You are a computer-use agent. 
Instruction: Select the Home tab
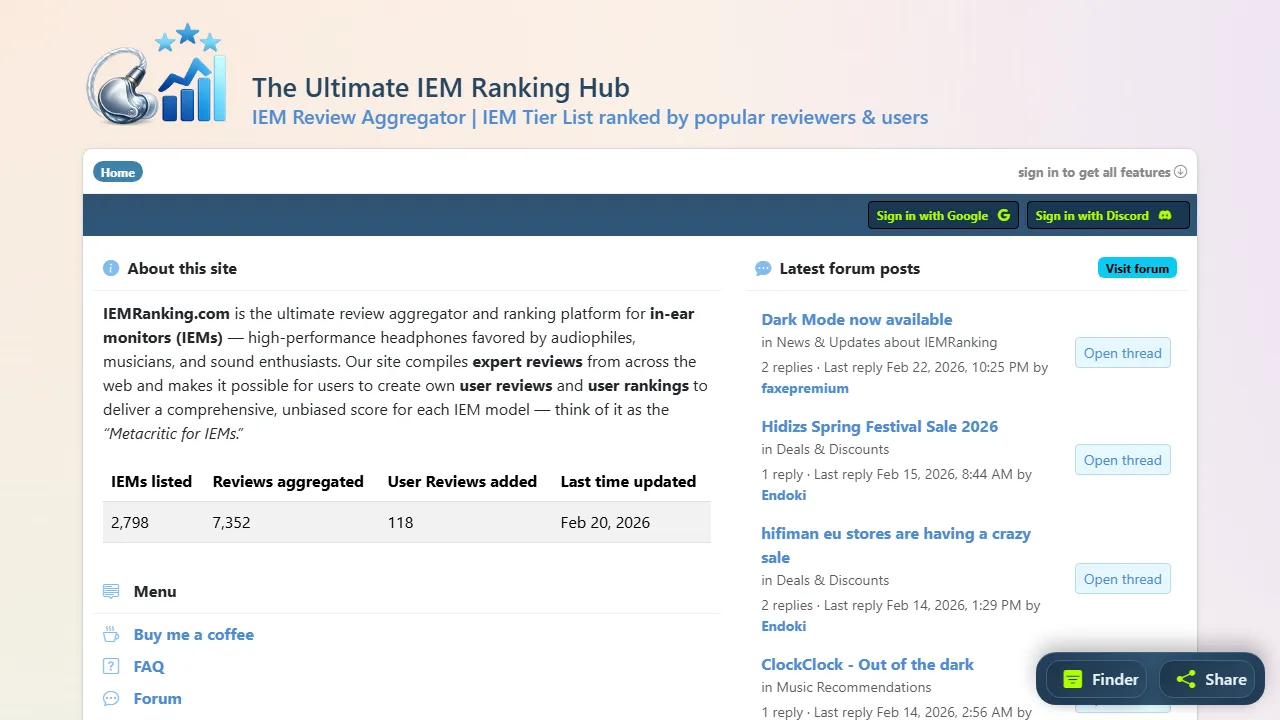(117, 172)
